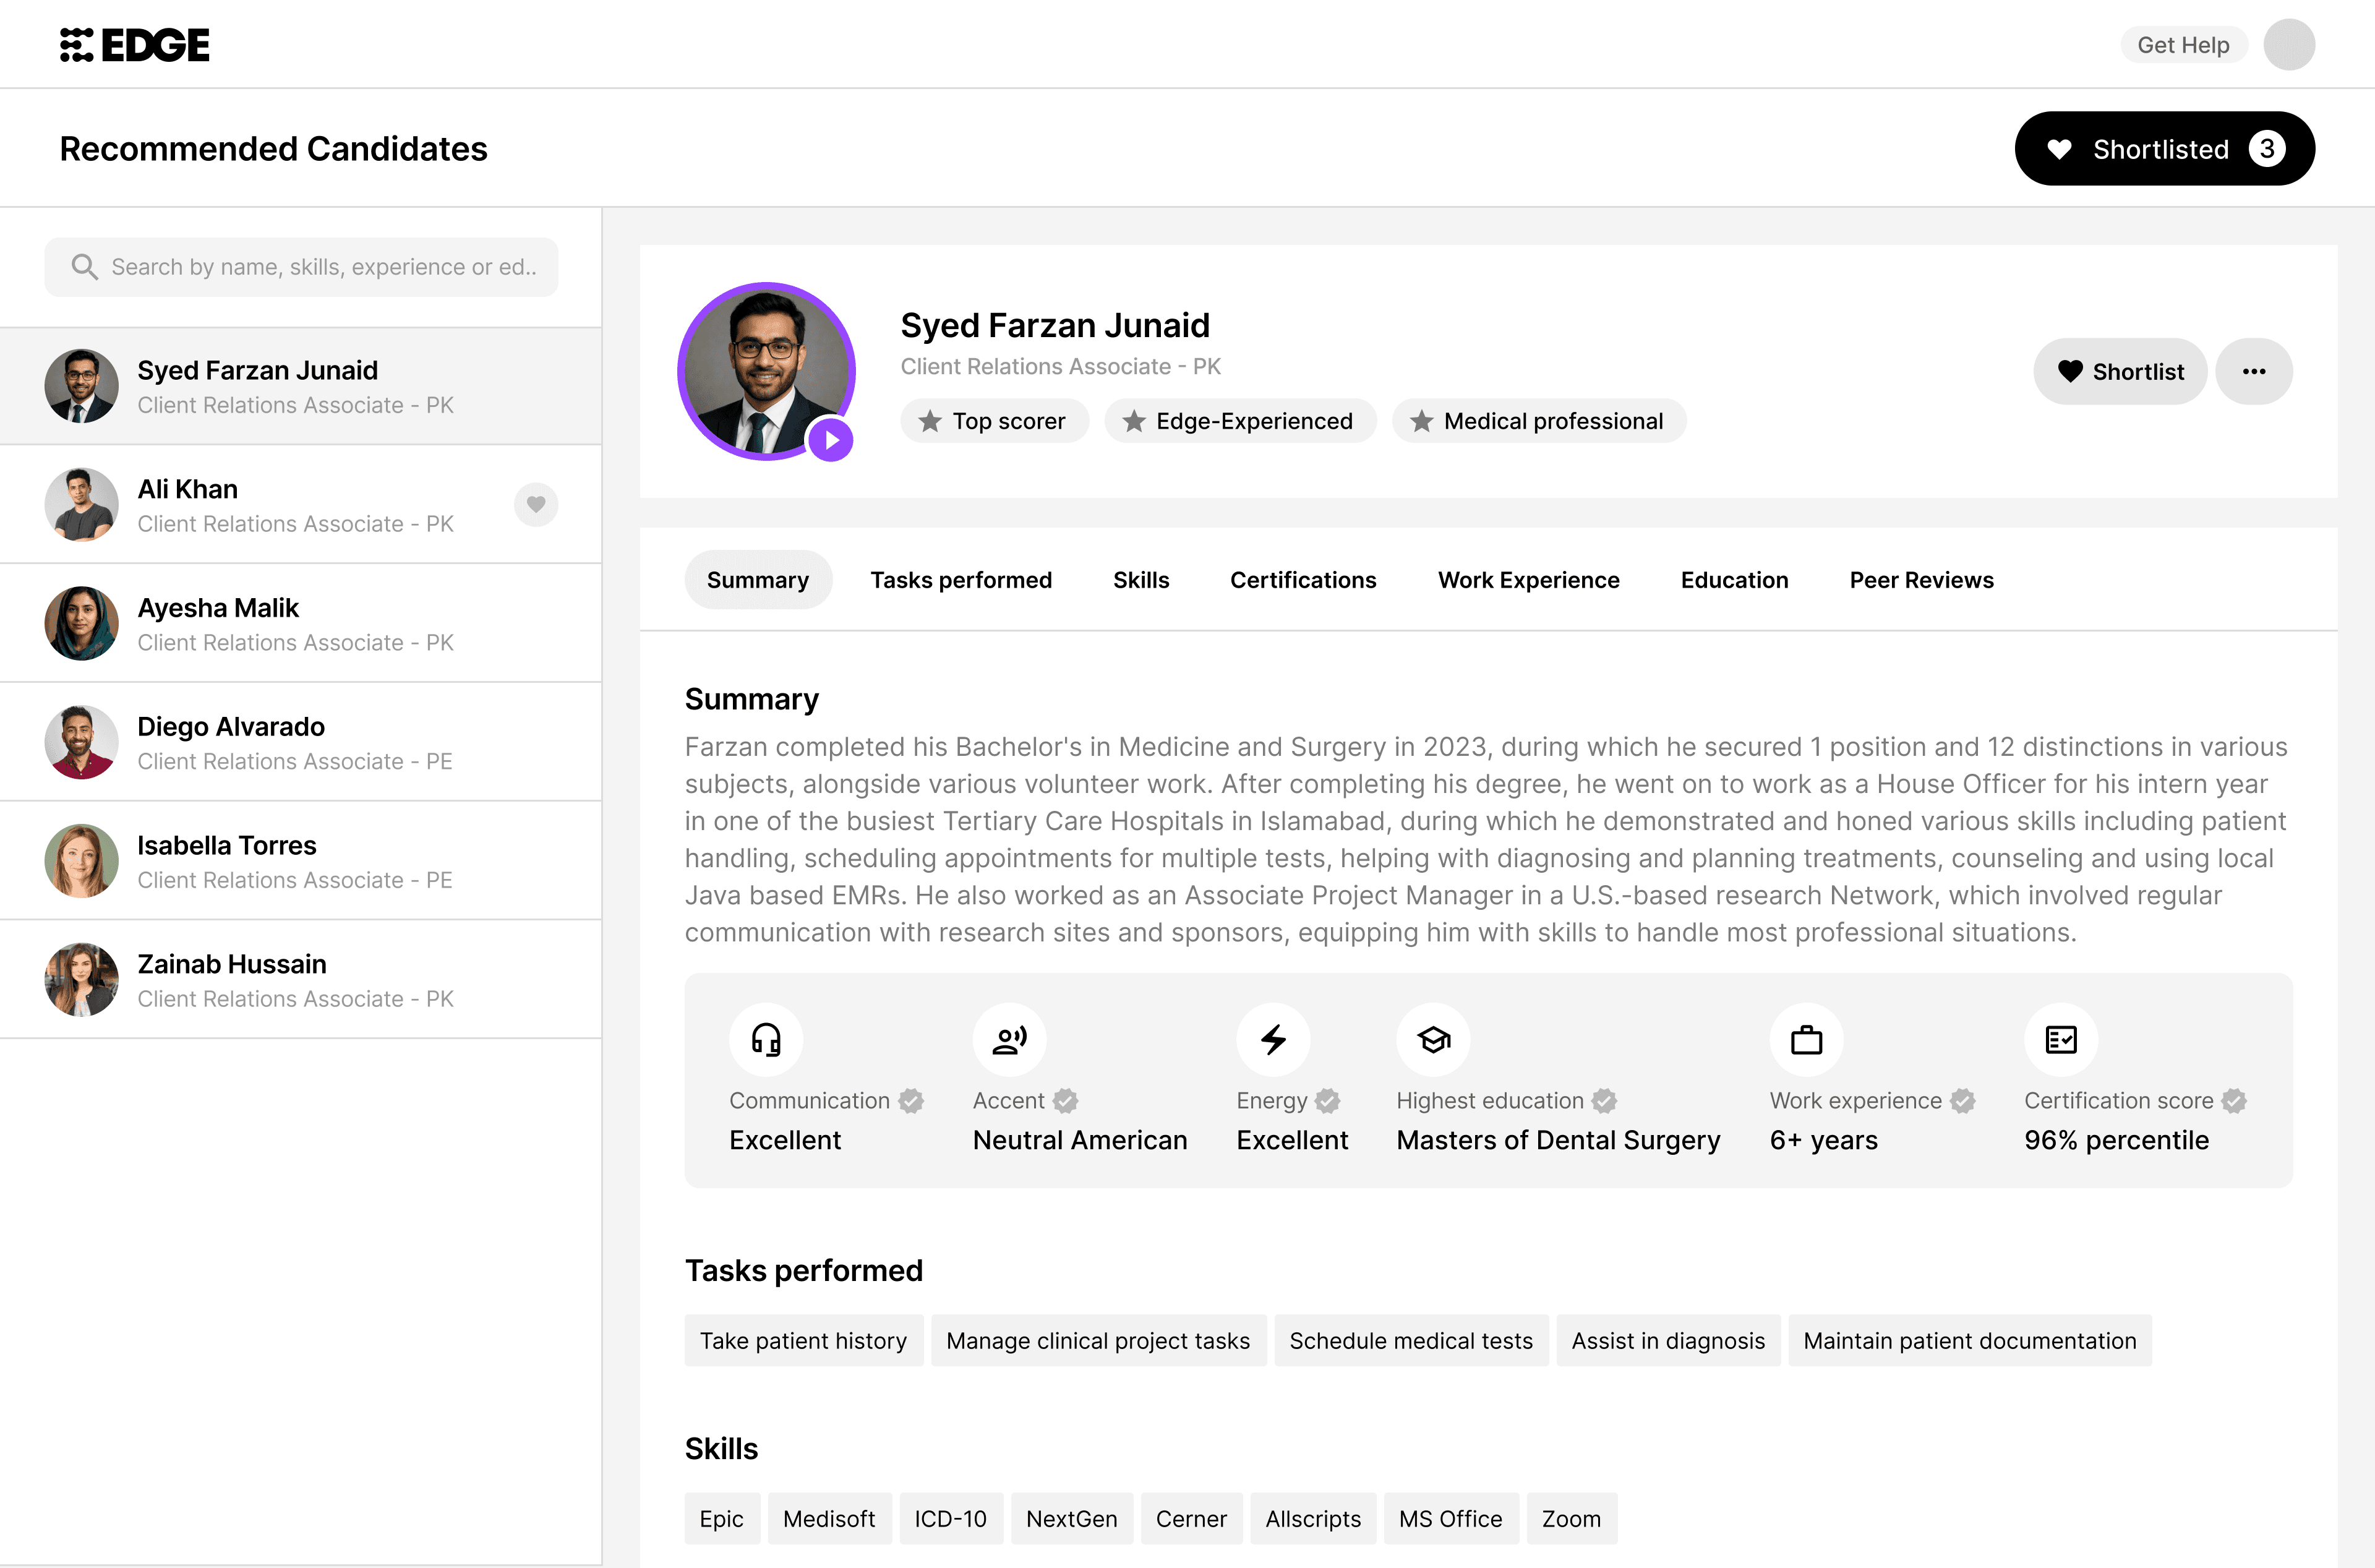This screenshot has height=1568, width=2375.
Task: Click the Highest education graduation cap icon
Action: tap(1433, 1040)
